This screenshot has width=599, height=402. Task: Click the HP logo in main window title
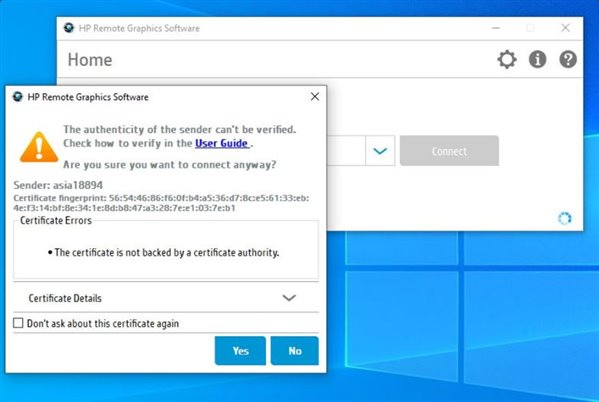tap(69, 28)
